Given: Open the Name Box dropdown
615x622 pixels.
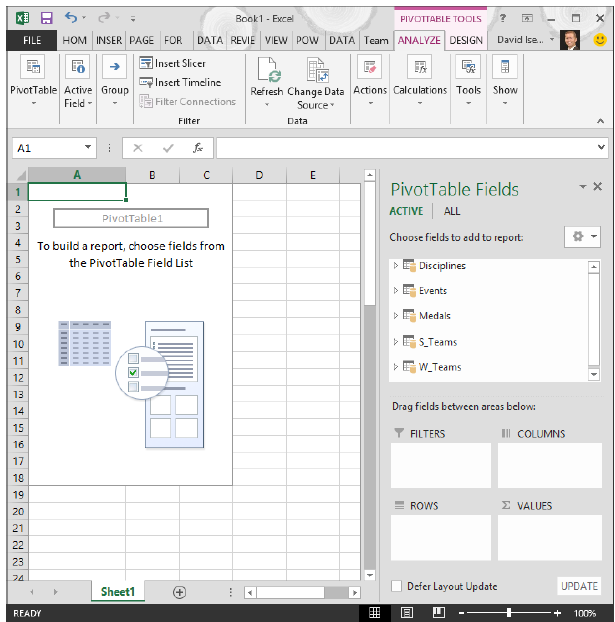Looking at the screenshot, I should click(88, 148).
